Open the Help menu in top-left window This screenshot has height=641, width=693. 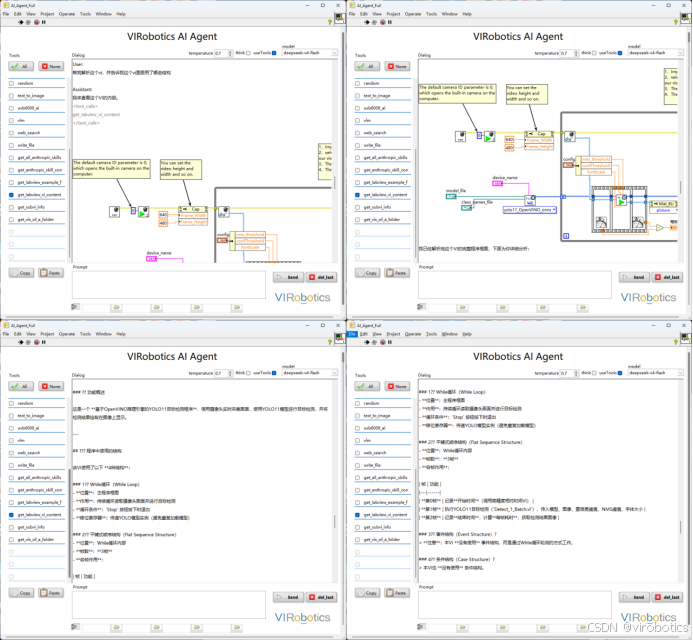pos(121,14)
